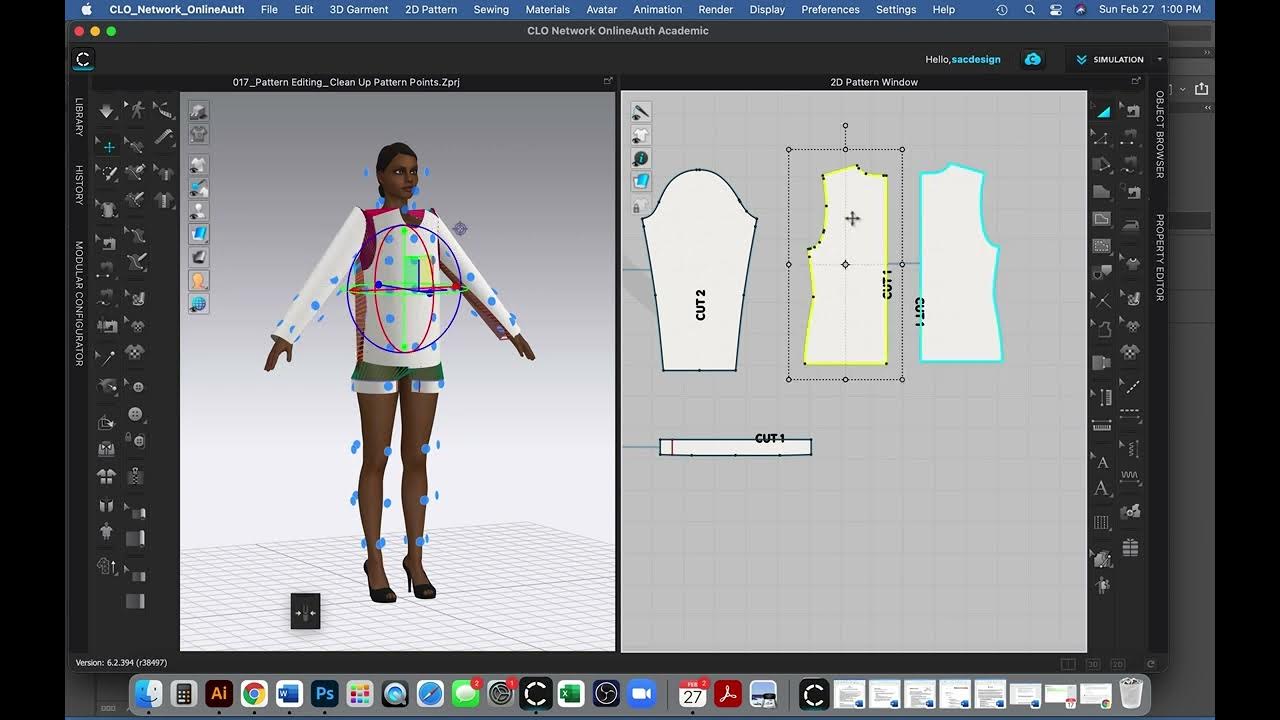Viewport: 1280px width, 720px height.
Task: Open the Help menu
Action: tap(943, 9)
